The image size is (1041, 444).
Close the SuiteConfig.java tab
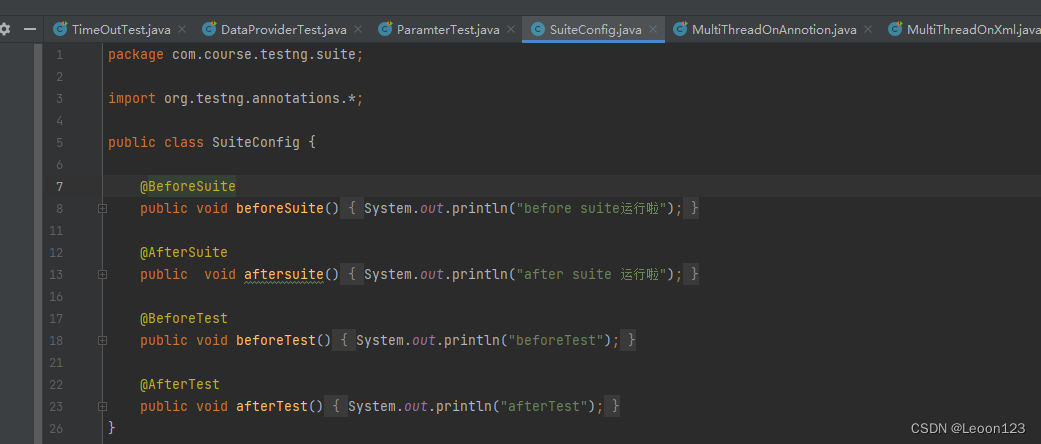tap(653, 30)
